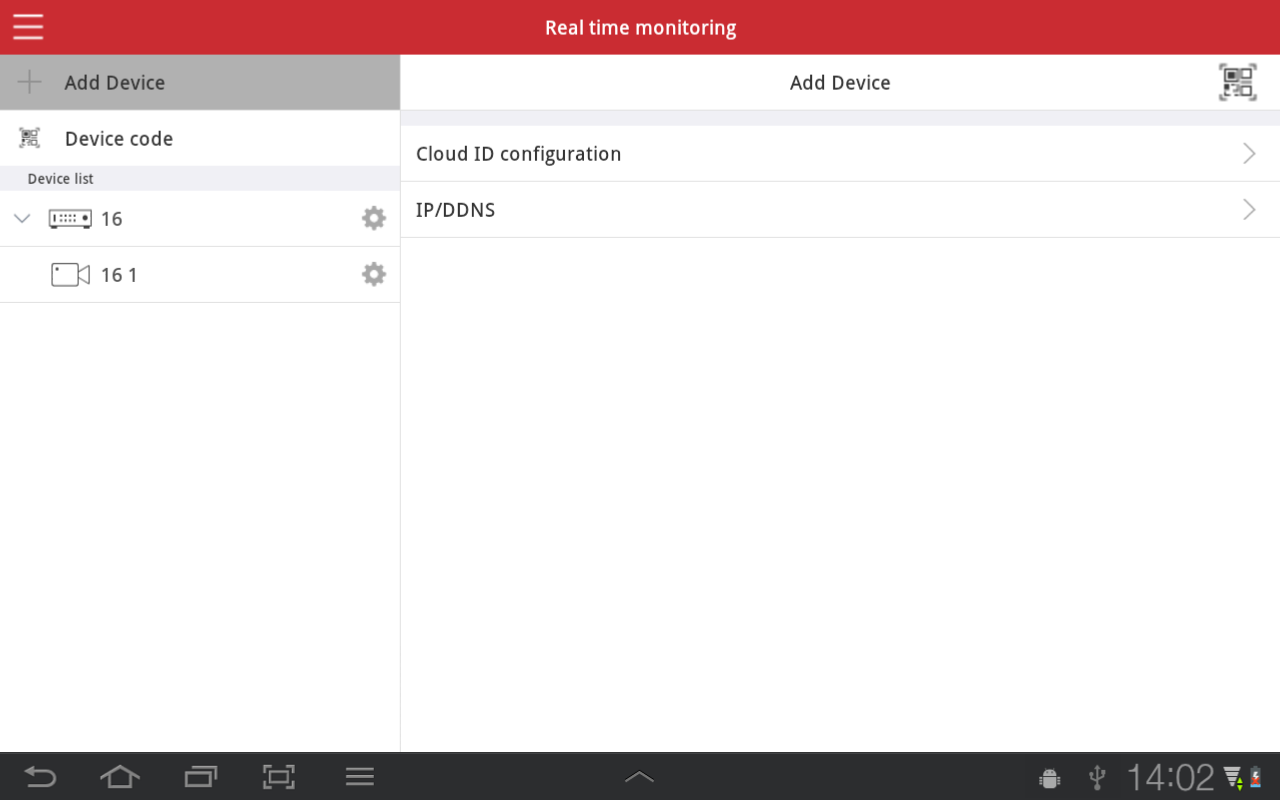Image resolution: width=1280 pixels, height=800 pixels.
Task: Open the chevron for IP/DDNS
Action: tap(1249, 209)
